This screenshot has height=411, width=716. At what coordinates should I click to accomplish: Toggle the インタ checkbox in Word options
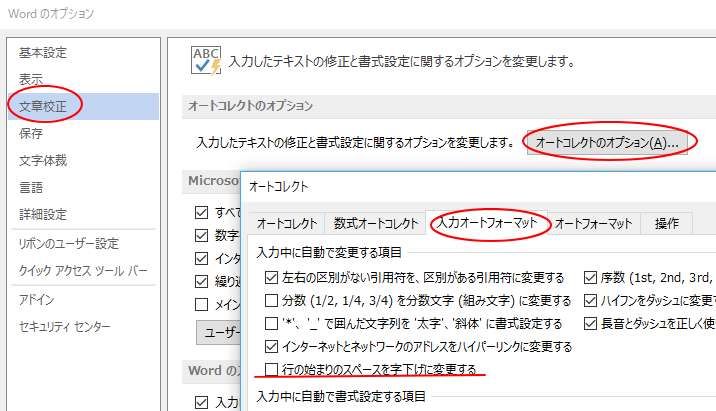pos(201,258)
